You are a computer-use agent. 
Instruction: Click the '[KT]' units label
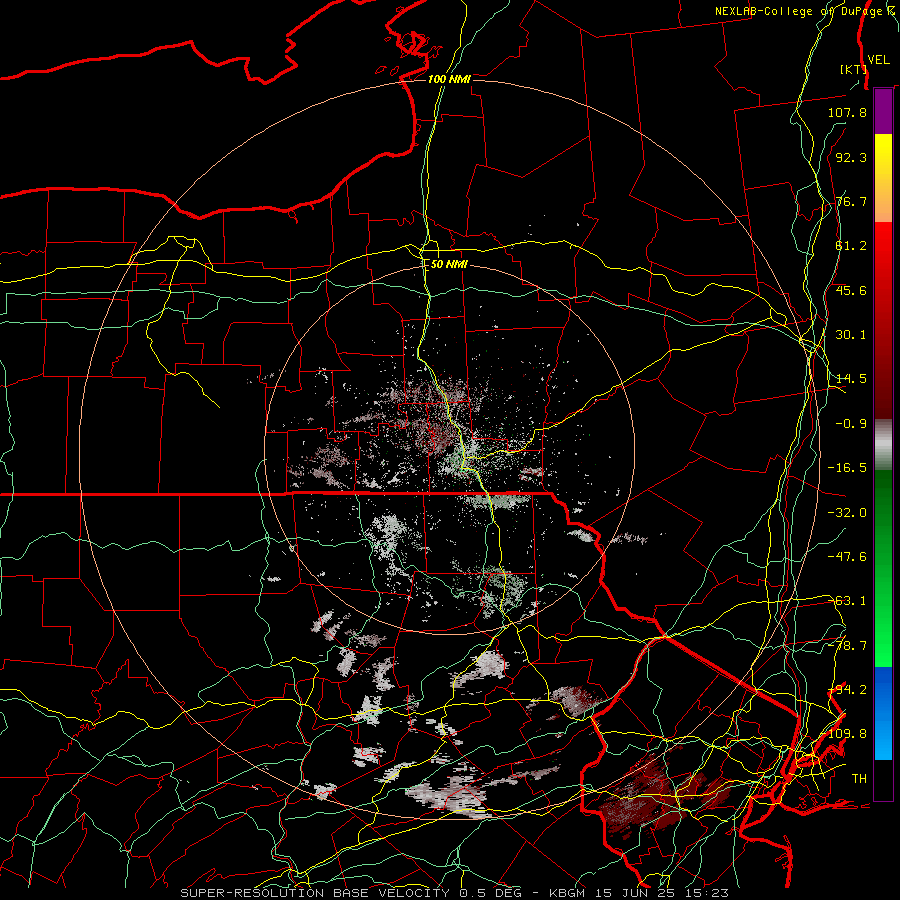[x=853, y=69]
